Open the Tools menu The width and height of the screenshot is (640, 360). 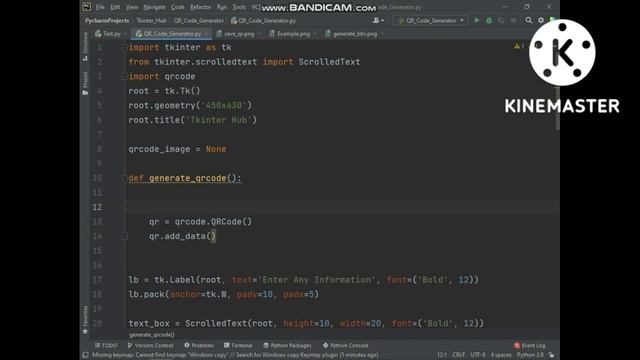coord(239,7)
